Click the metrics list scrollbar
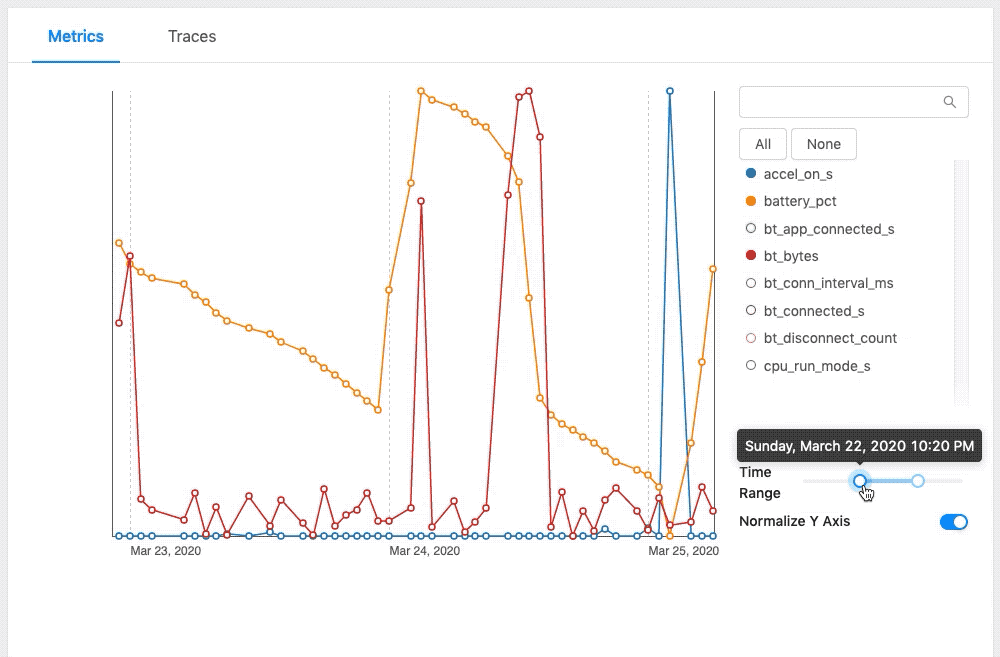The image size is (1000, 657). point(961,280)
